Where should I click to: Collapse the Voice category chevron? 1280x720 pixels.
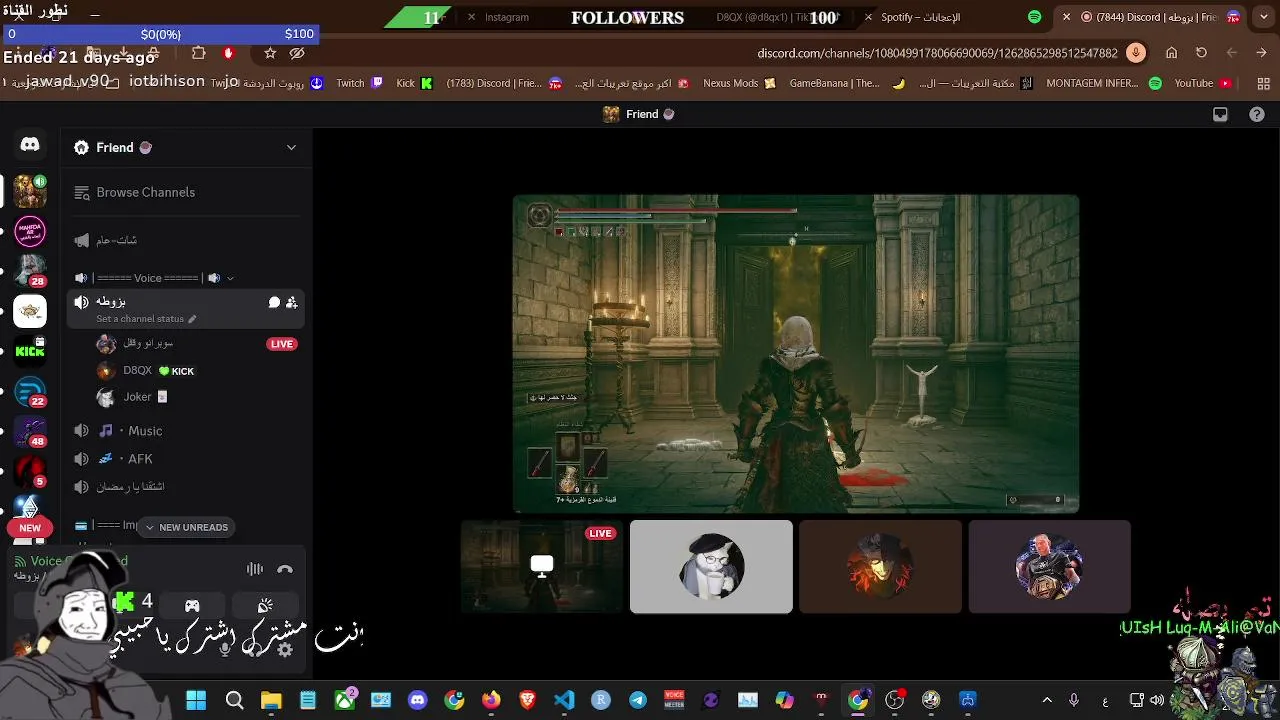tap(230, 278)
